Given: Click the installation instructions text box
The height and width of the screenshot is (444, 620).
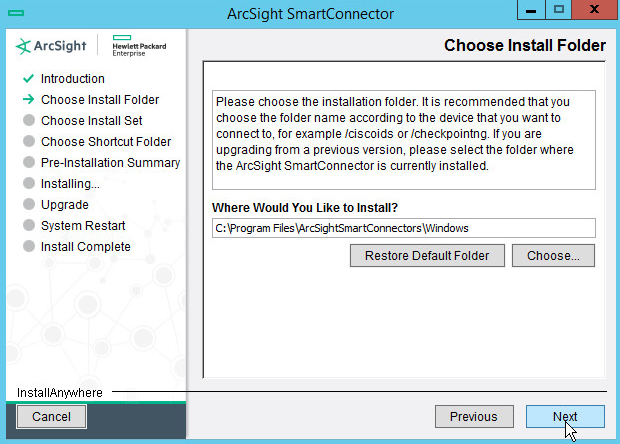Looking at the screenshot, I should (x=403, y=139).
